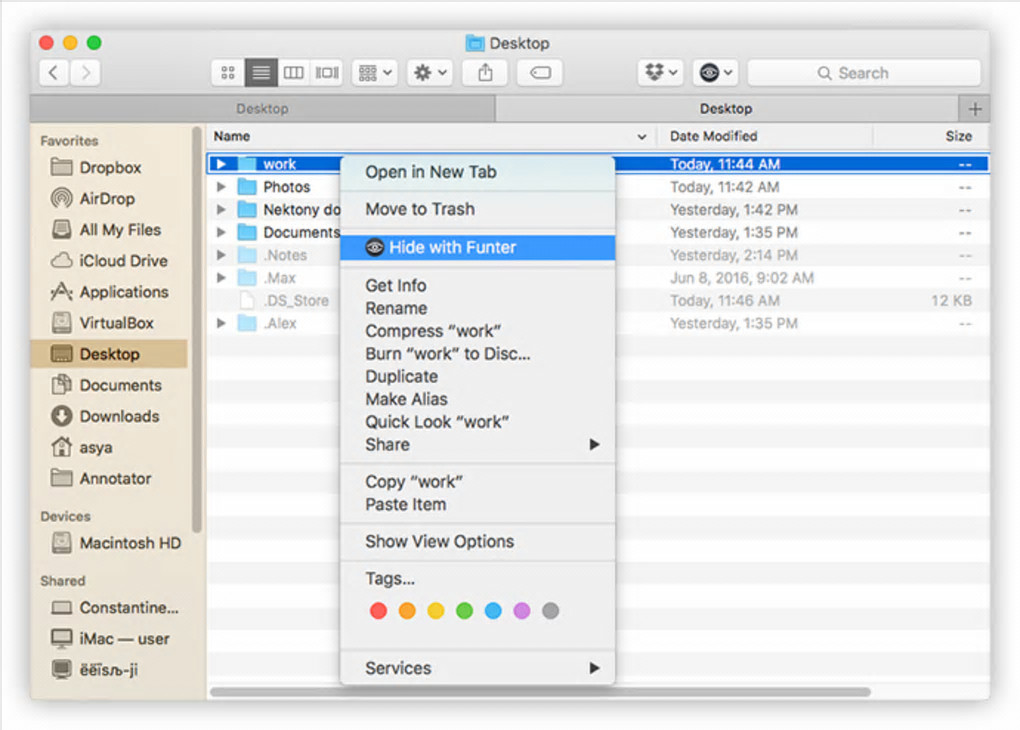Choose Hide with Funter

(x=477, y=247)
